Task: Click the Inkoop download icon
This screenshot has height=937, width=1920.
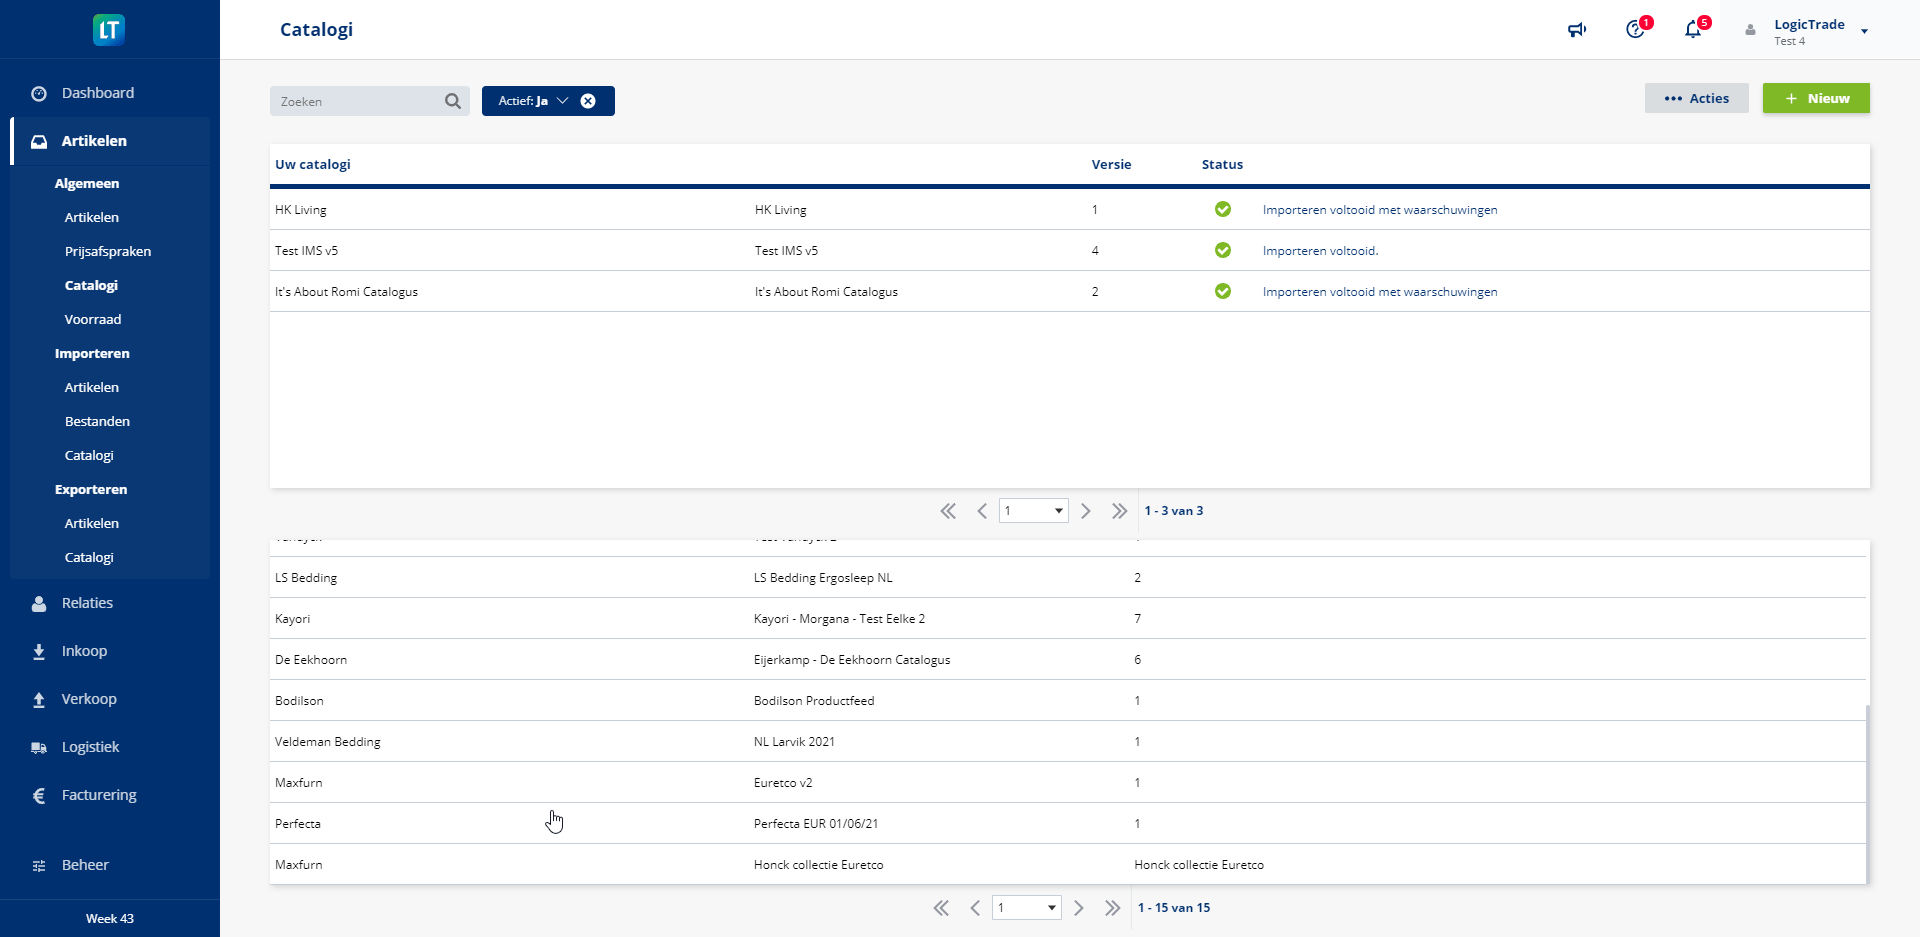Action: [x=39, y=651]
